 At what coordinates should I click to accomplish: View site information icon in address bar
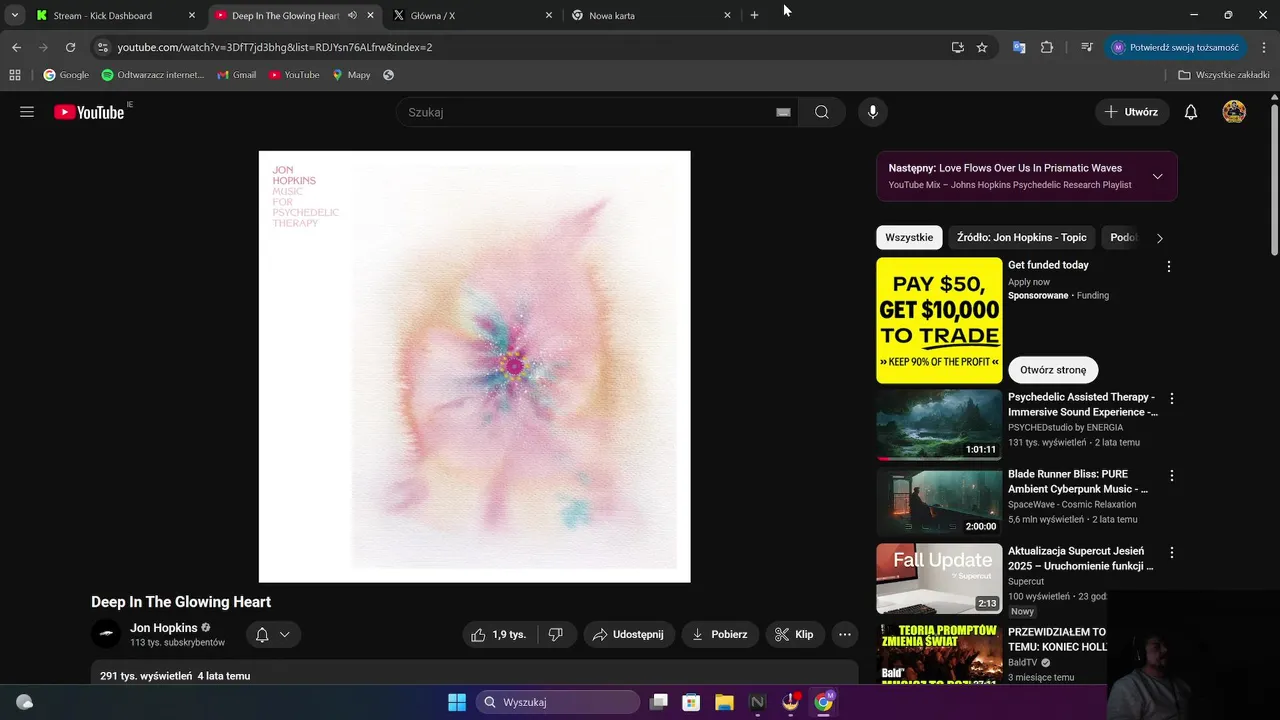pyautogui.click(x=102, y=47)
